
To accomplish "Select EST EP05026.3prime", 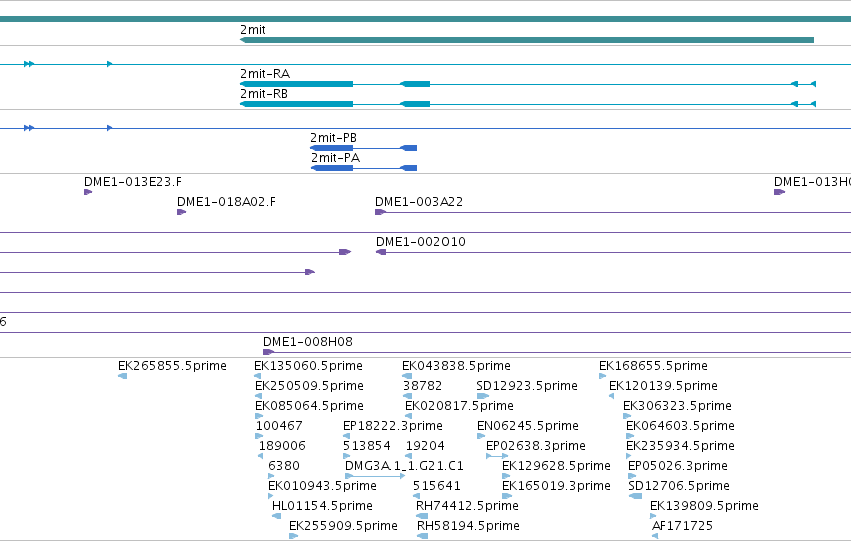I will point(678,466).
